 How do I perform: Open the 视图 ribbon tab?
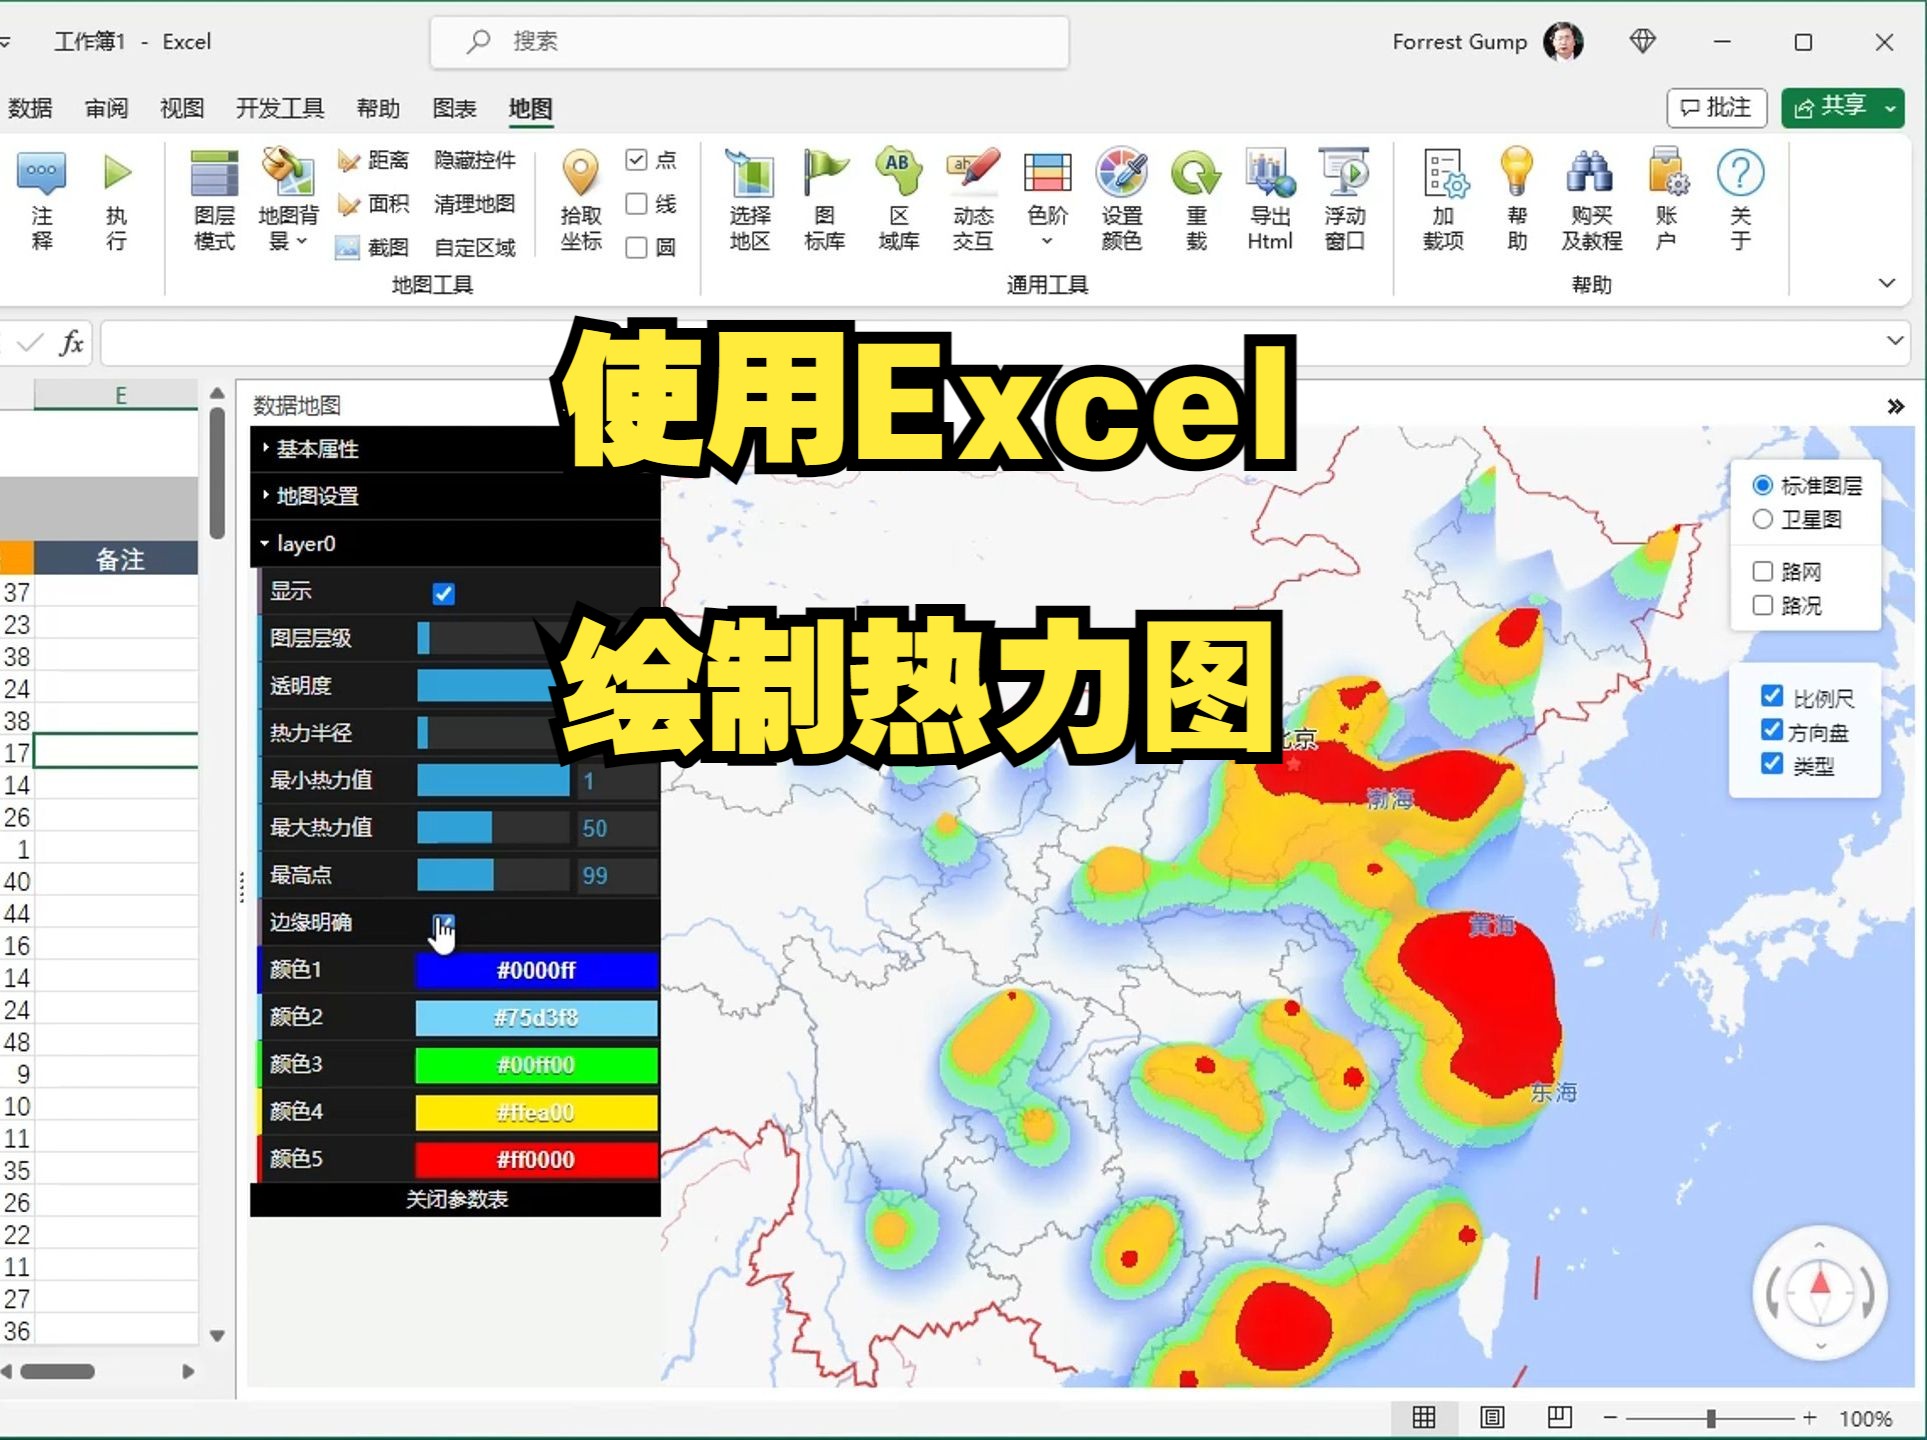coord(182,108)
